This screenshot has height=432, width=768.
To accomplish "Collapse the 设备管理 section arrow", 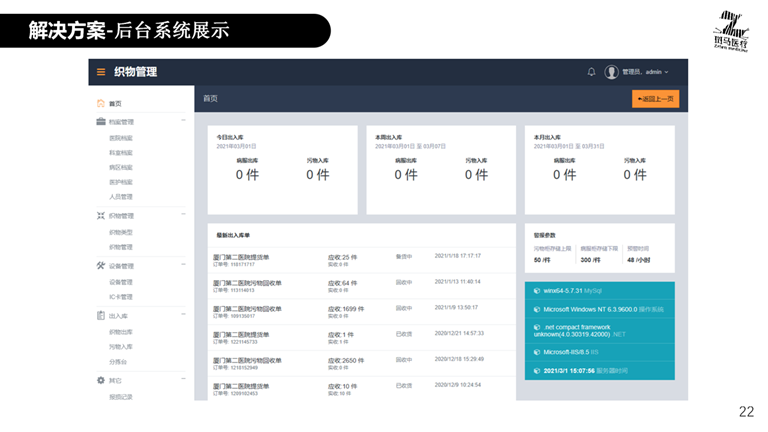I will [x=183, y=266].
